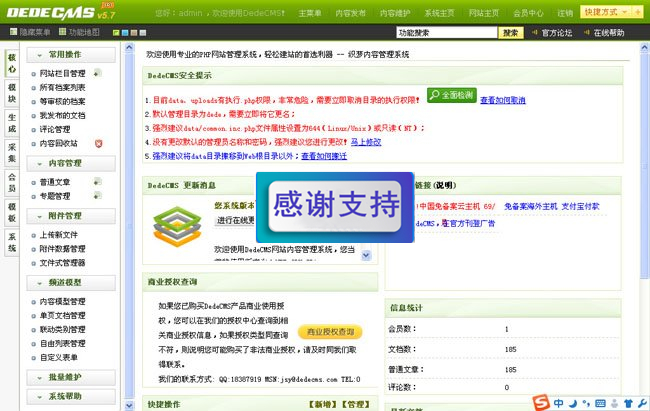Expand the 批量维护 menu section

71,377
